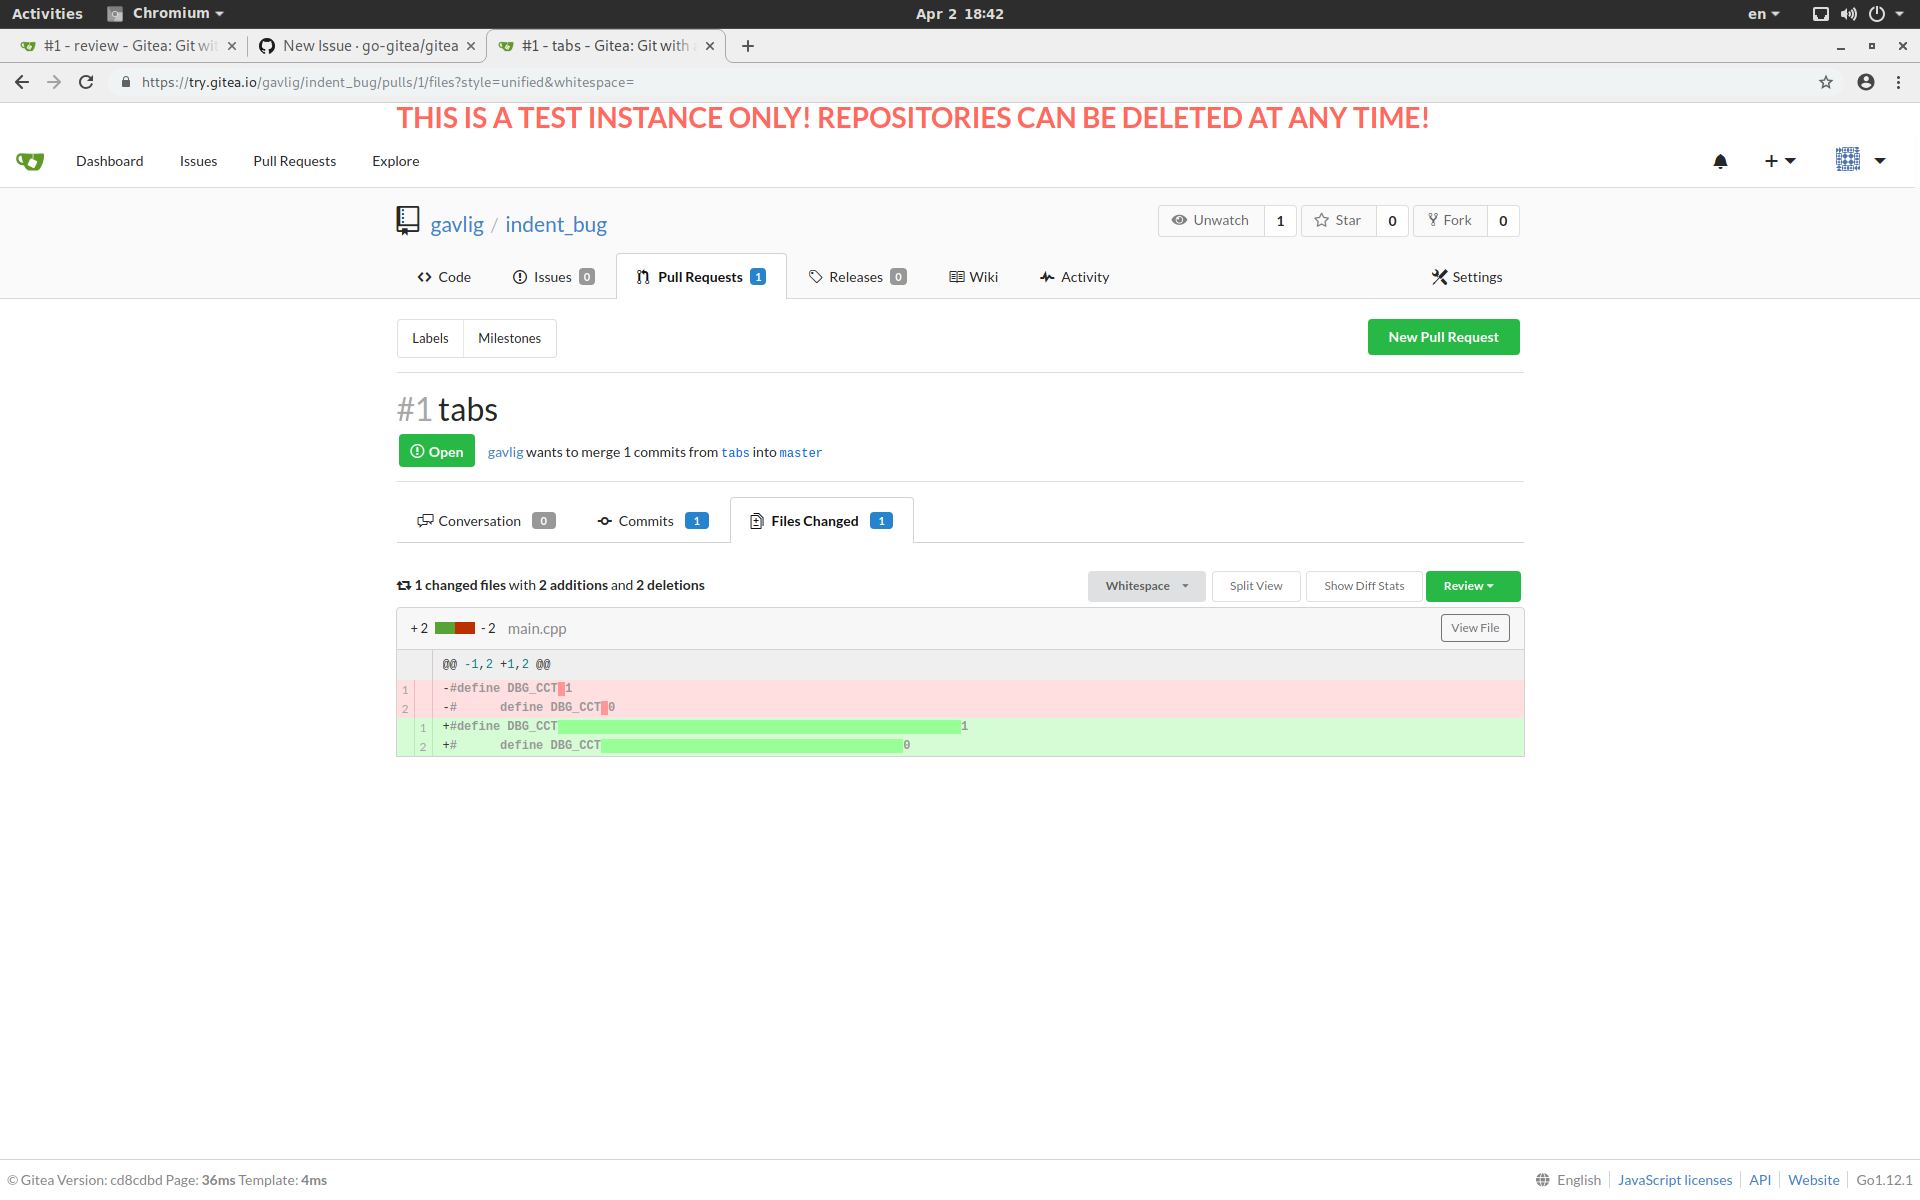Open the Gitea home page via the teapot logo
The width and height of the screenshot is (1920, 1200).
[x=29, y=160]
